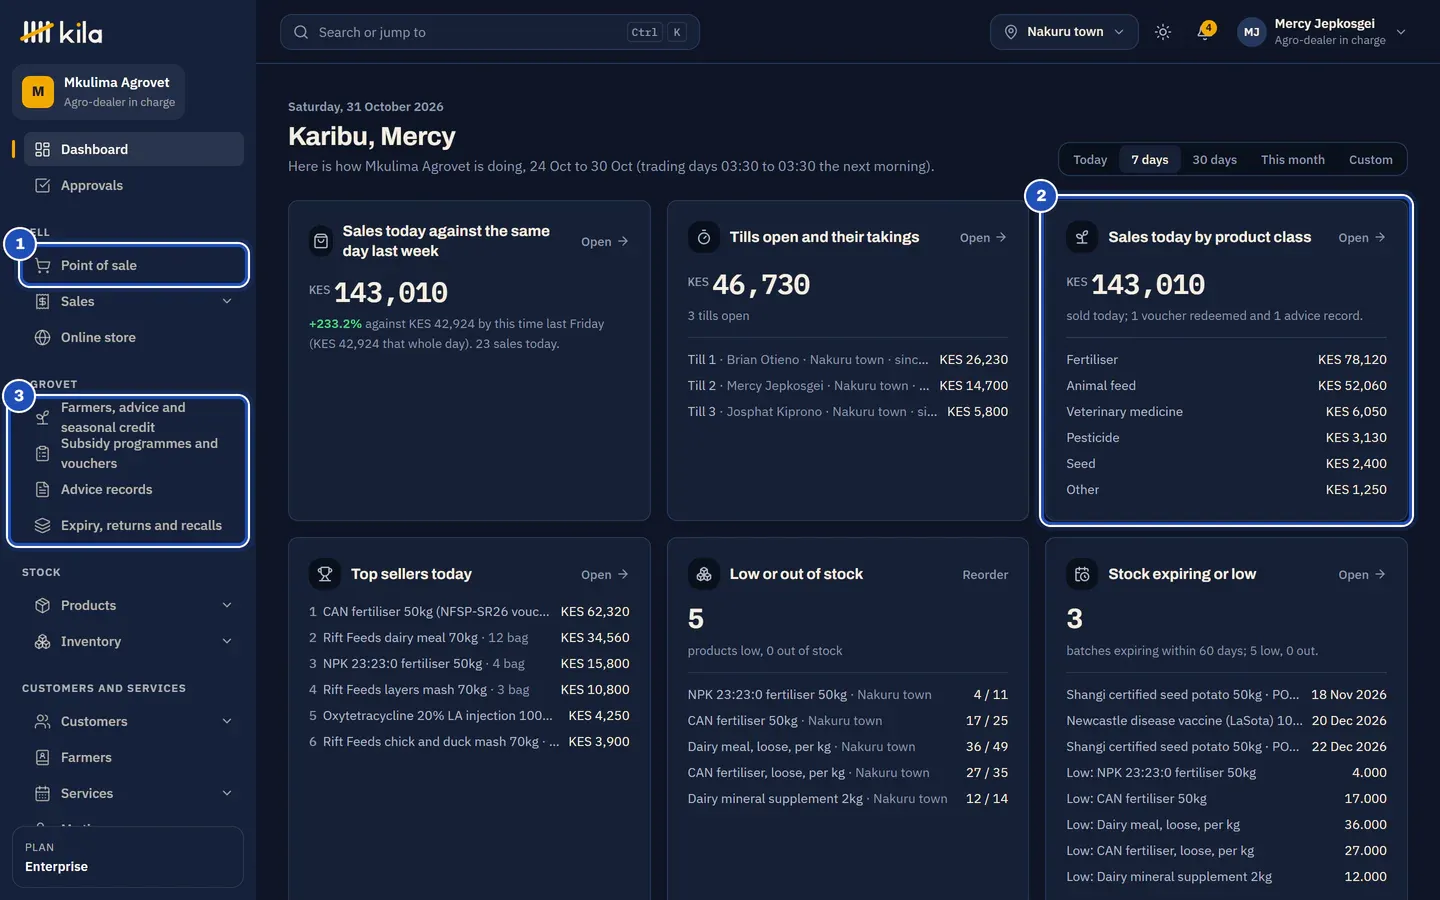Click the Low or out of stock icon
The image size is (1440, 900).
[x=704, y=574]
